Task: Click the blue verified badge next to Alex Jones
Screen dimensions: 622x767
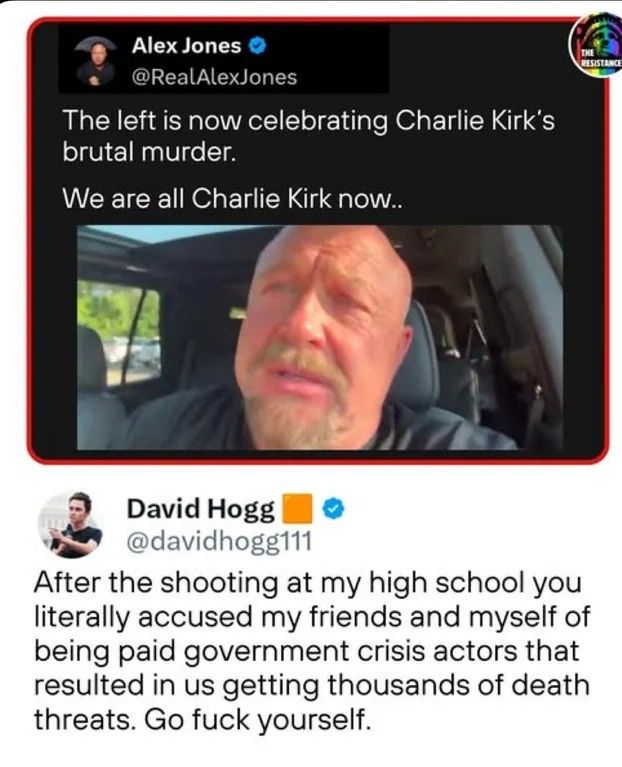Action: (257, 46)
